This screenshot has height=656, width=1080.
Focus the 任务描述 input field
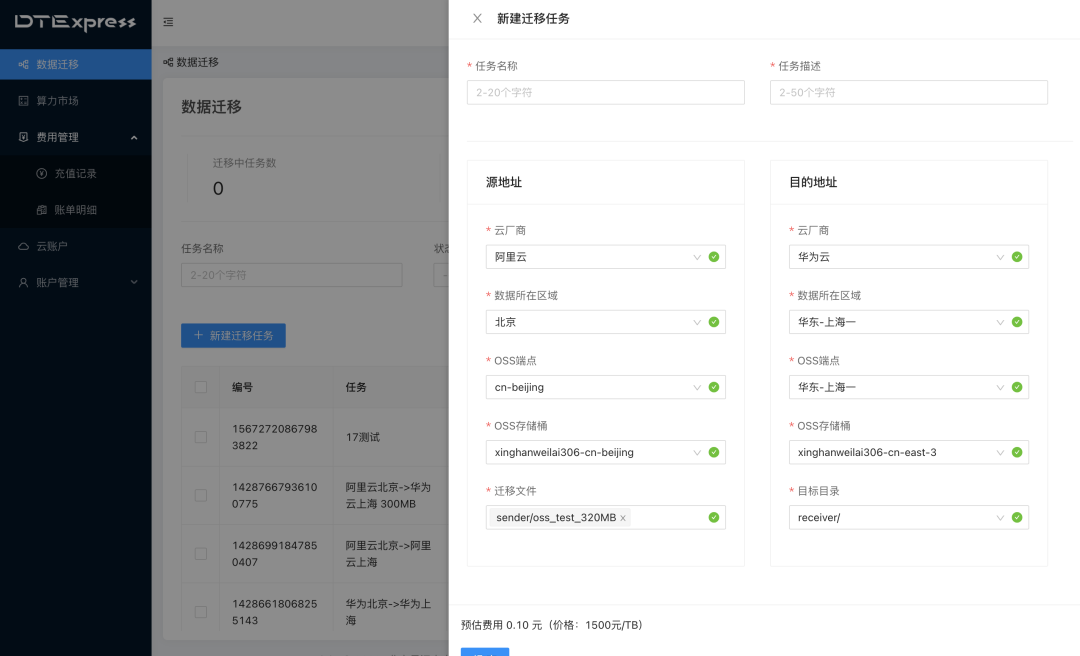click(x=908, y=92)
